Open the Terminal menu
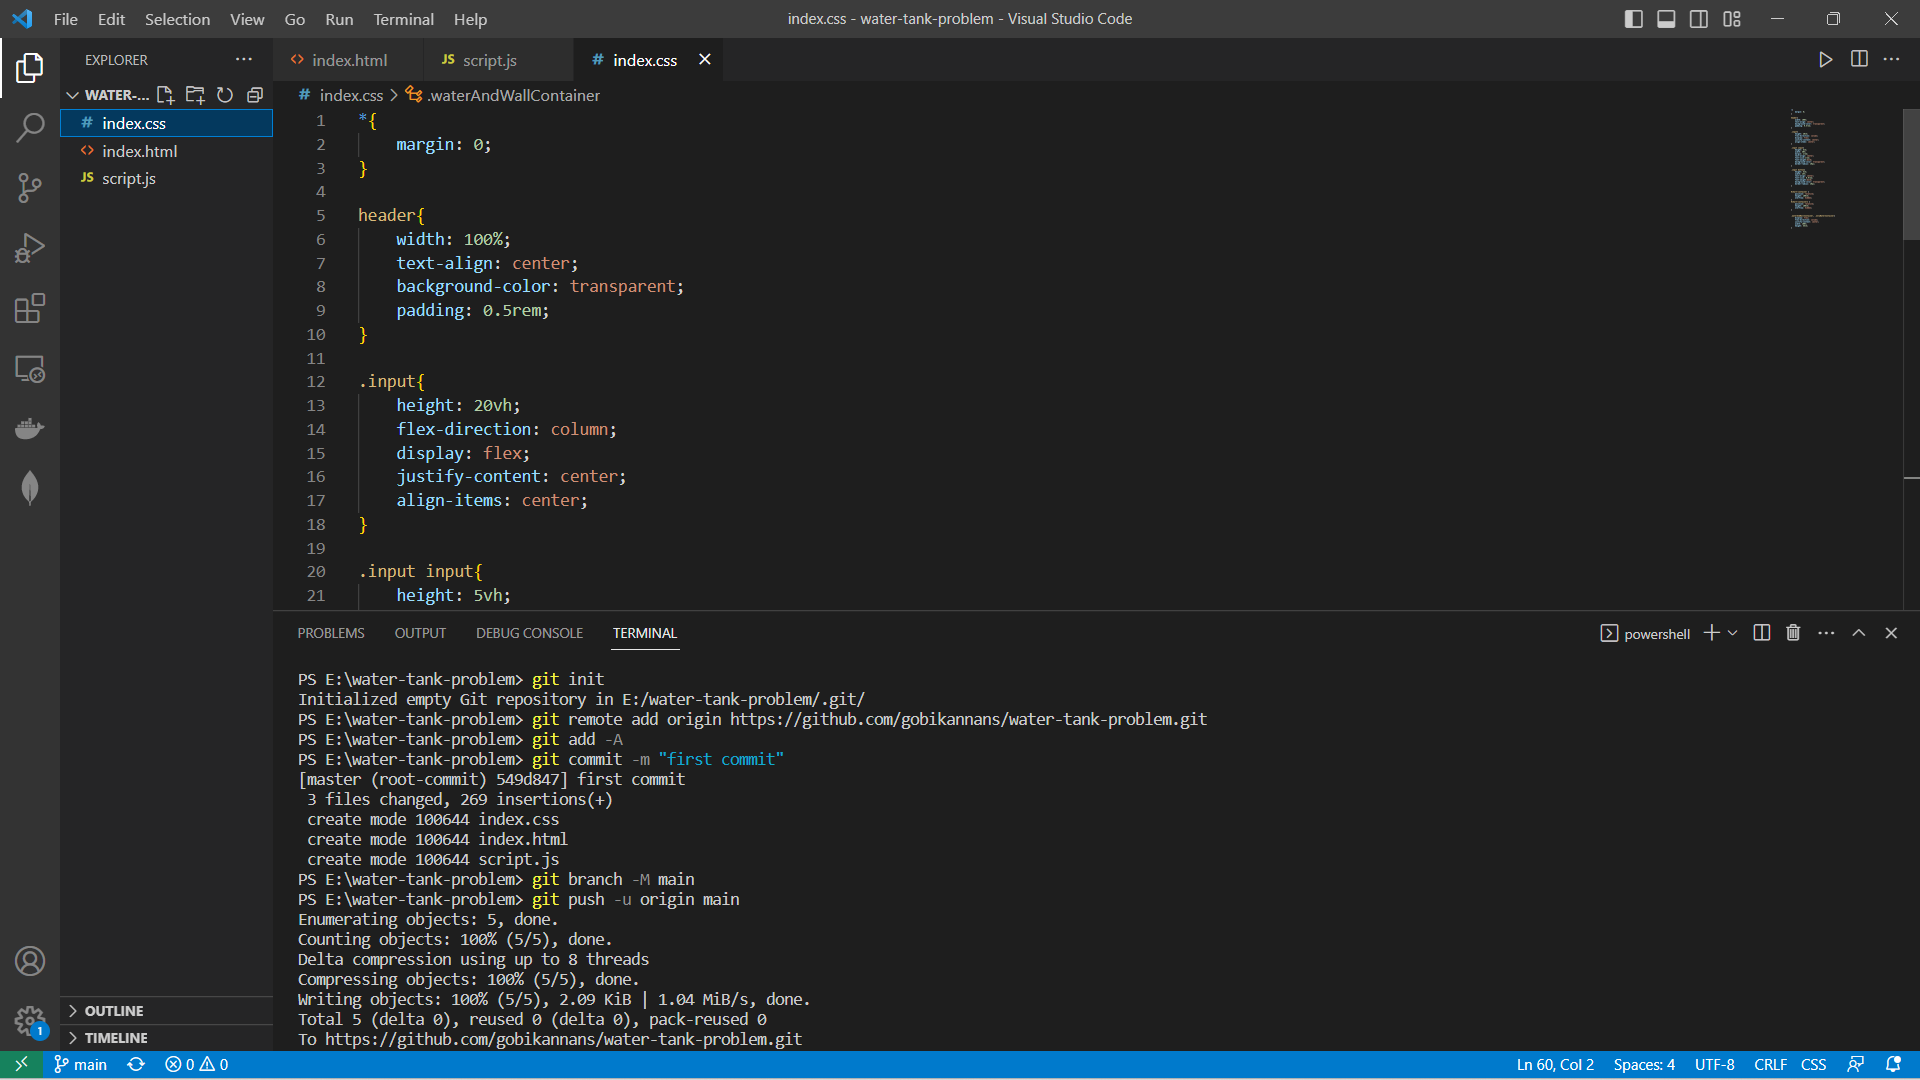The width and height of the screenshot is (1920, 1080). (403, 19)
